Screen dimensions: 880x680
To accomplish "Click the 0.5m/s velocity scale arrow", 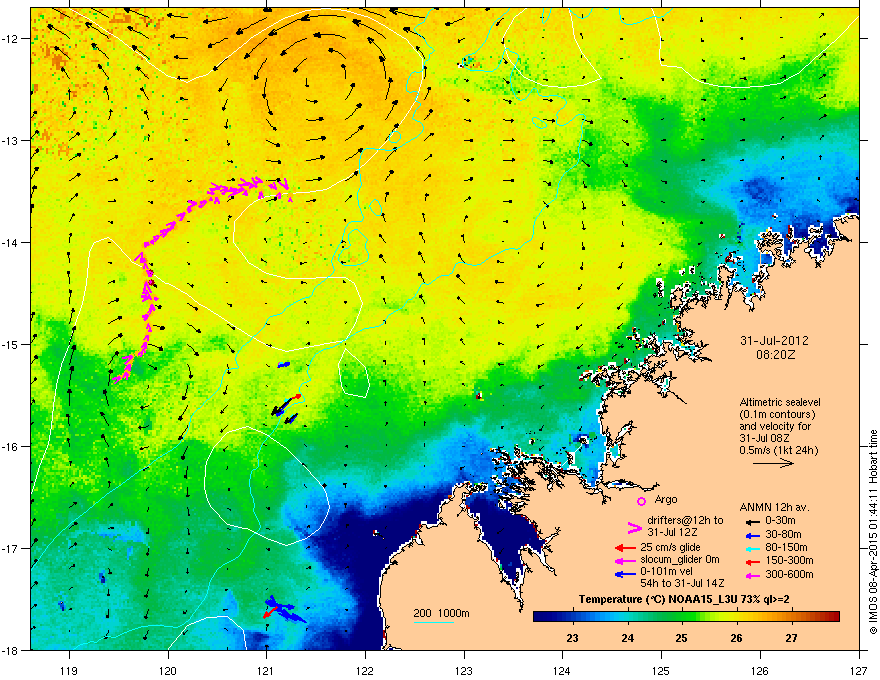I will point(773,463).
